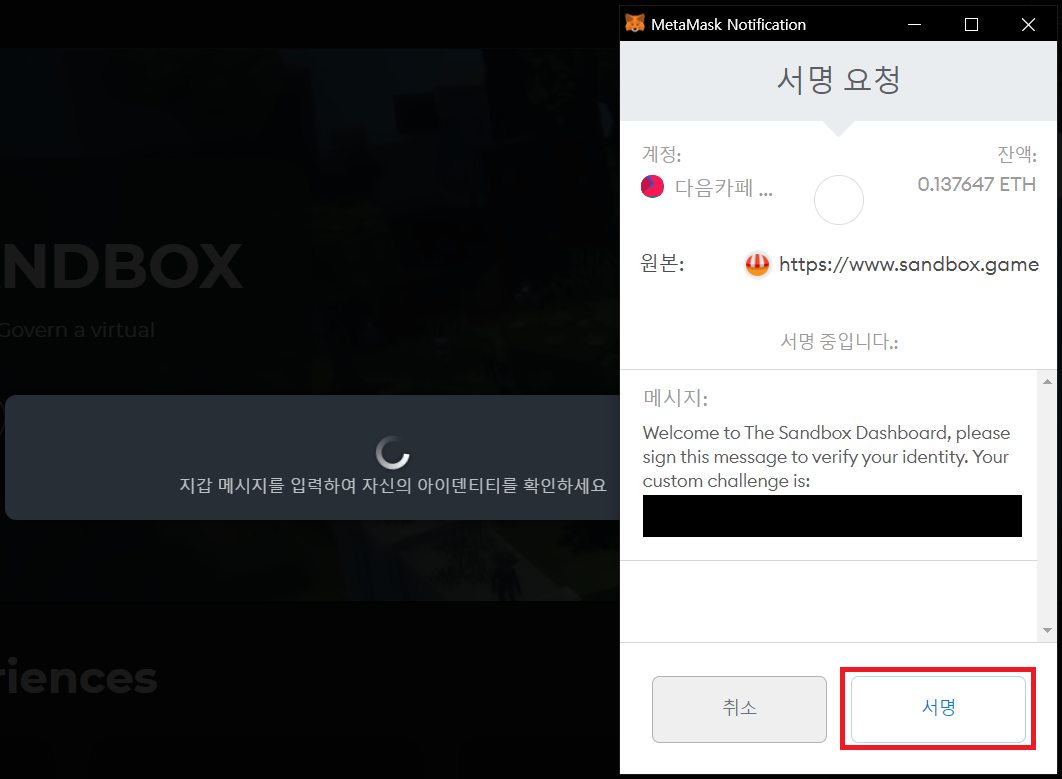Click the MetaMask Notification window title
Screen dimensions: 1062x779
[728, 24]
